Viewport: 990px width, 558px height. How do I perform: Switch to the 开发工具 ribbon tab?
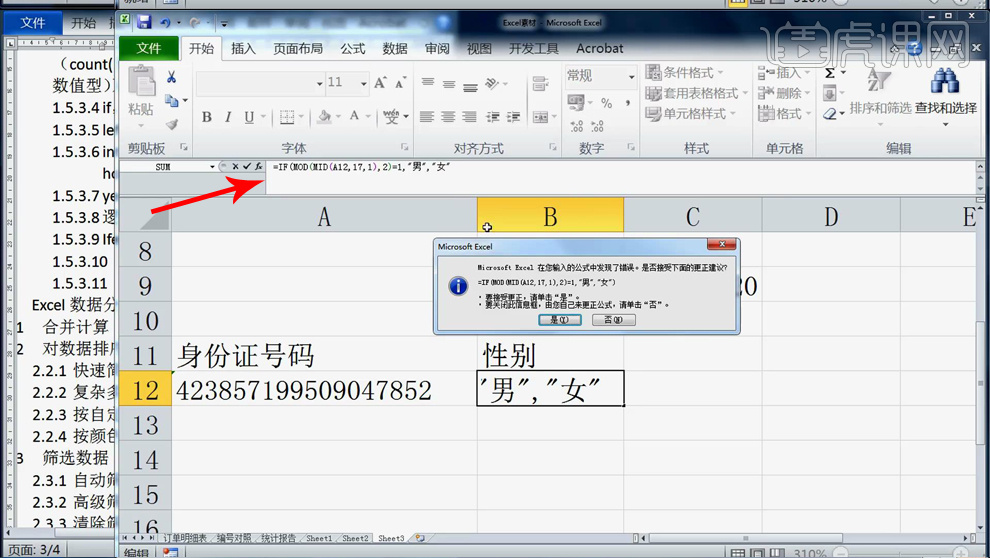point(534,48)
